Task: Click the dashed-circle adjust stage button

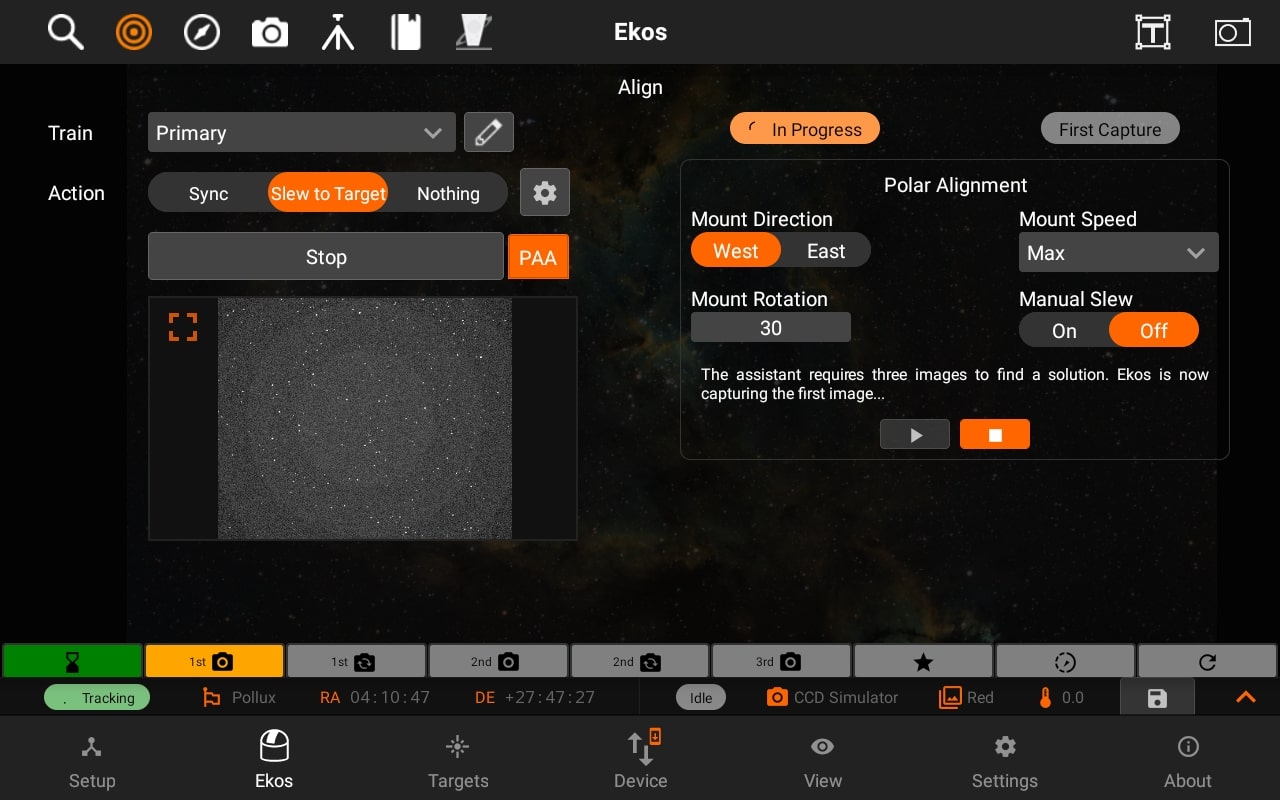Action: pos(1066,661)
